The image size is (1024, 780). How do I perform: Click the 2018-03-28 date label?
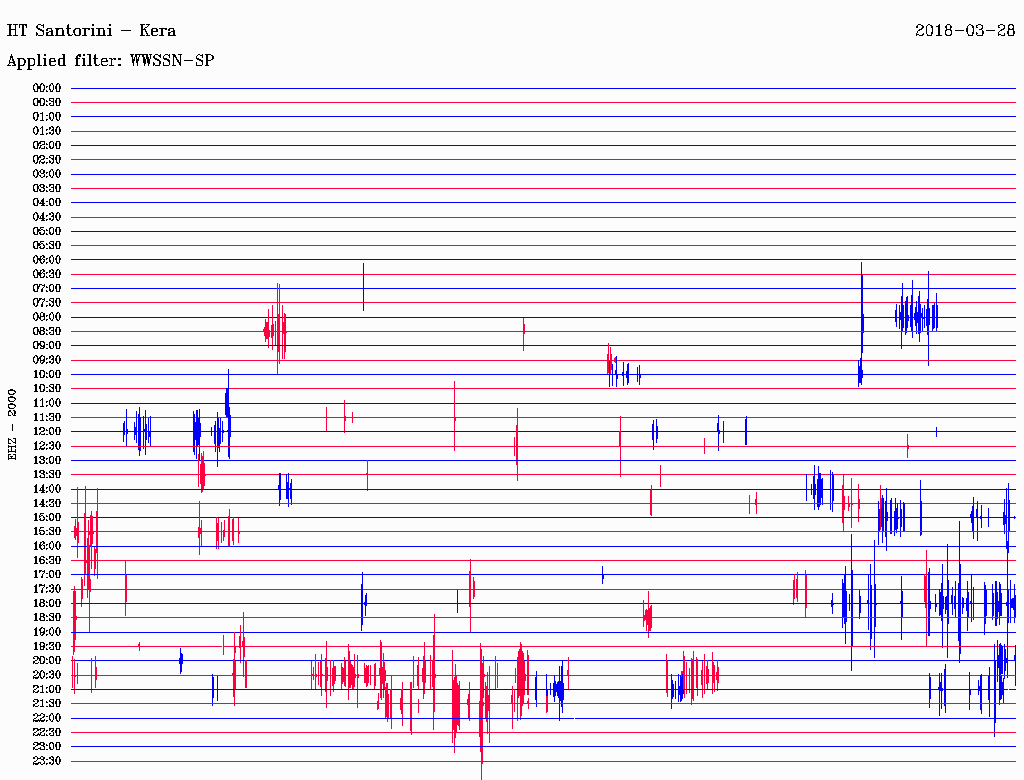(x=965, y=30)
